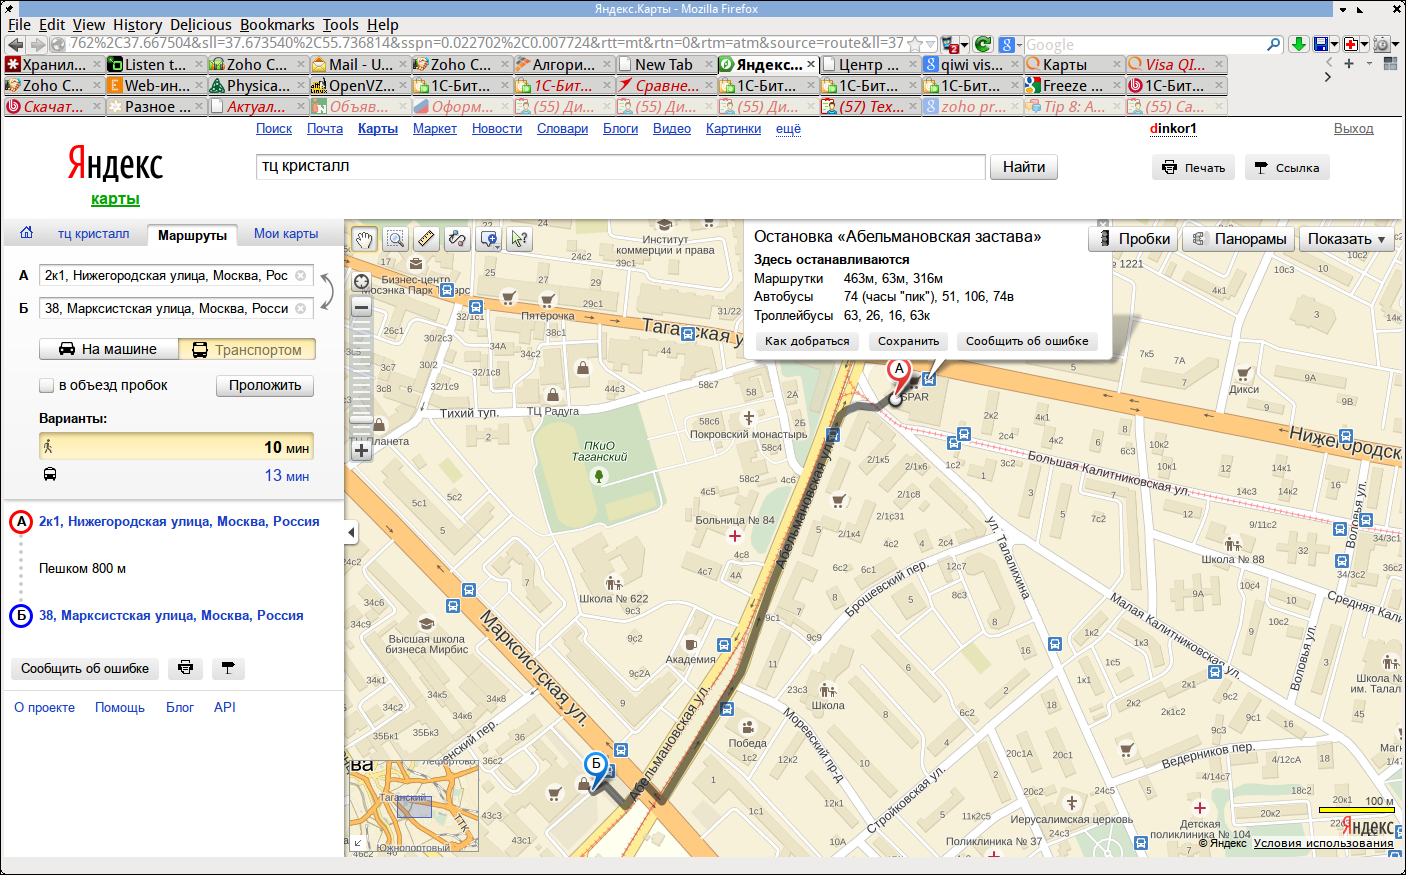1406x875 pixels.
Task: Switch route mode to 'На машине'
Action: pos(109,349)
